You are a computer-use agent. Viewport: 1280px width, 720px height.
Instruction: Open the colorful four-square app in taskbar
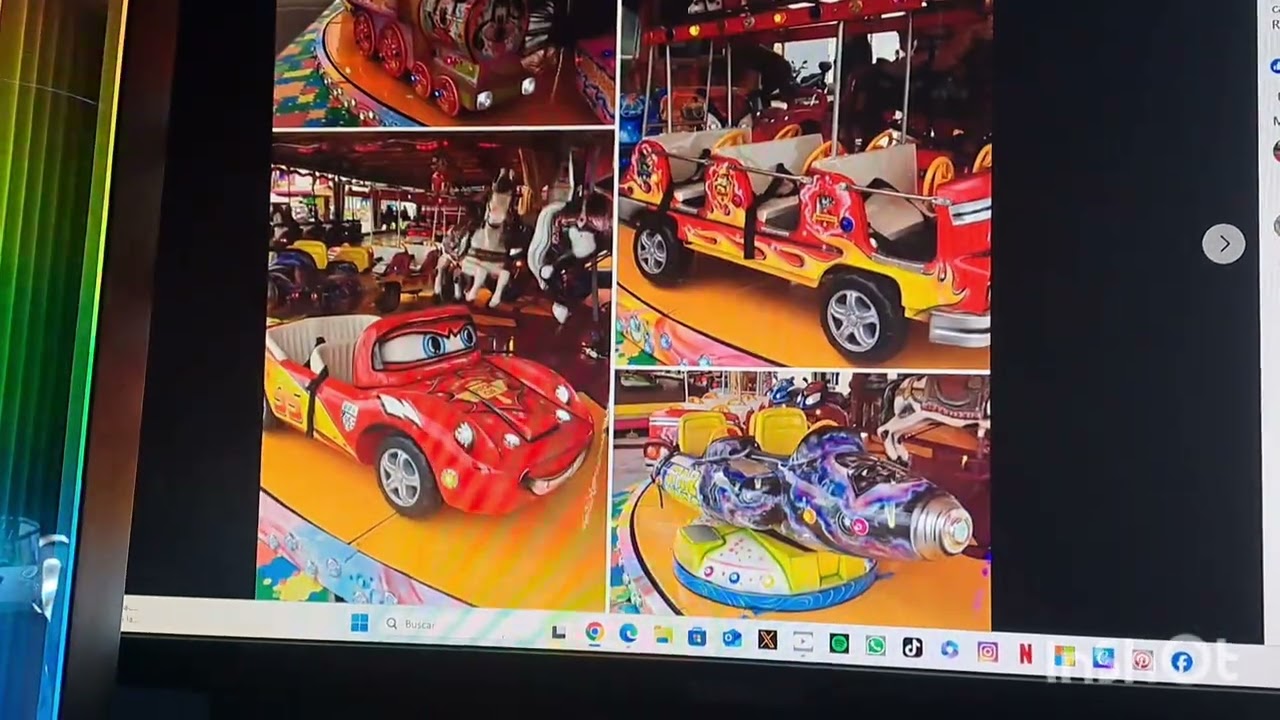[x=1064, y=655]
